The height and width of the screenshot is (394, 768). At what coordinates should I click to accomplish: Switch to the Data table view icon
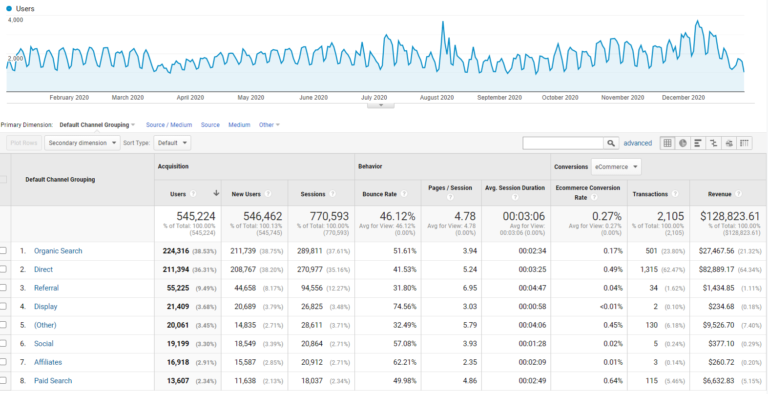(667, 143)
